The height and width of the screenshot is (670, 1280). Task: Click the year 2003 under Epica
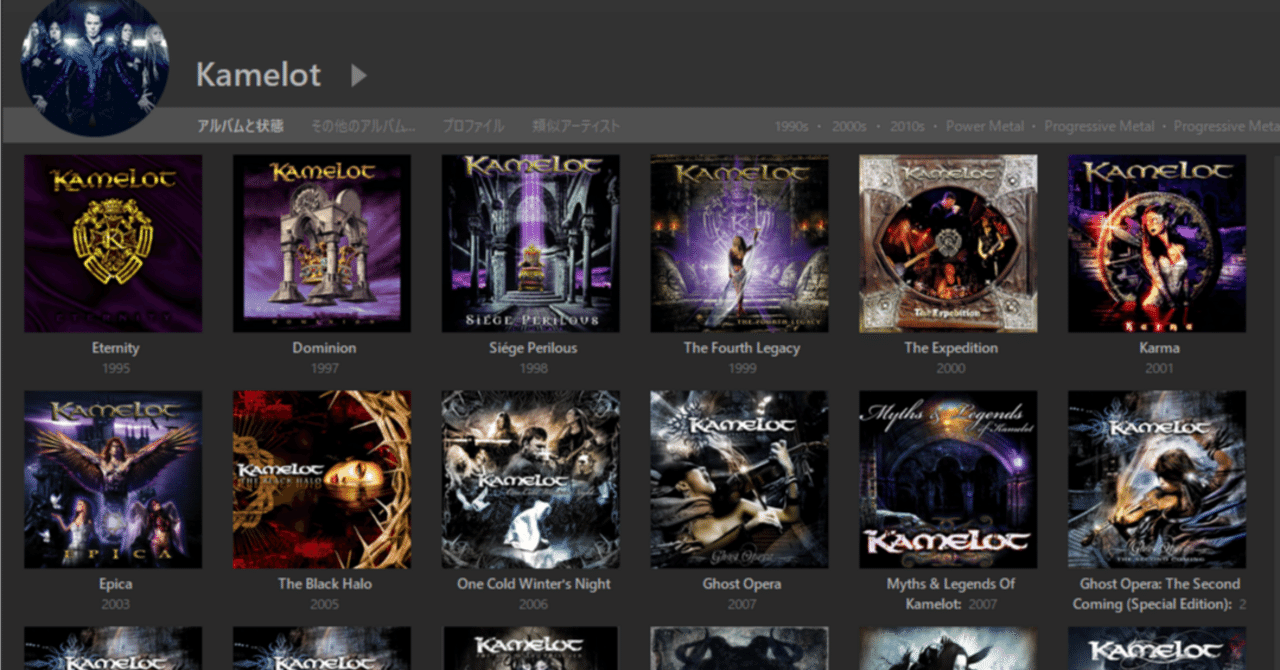coord(115,604)
